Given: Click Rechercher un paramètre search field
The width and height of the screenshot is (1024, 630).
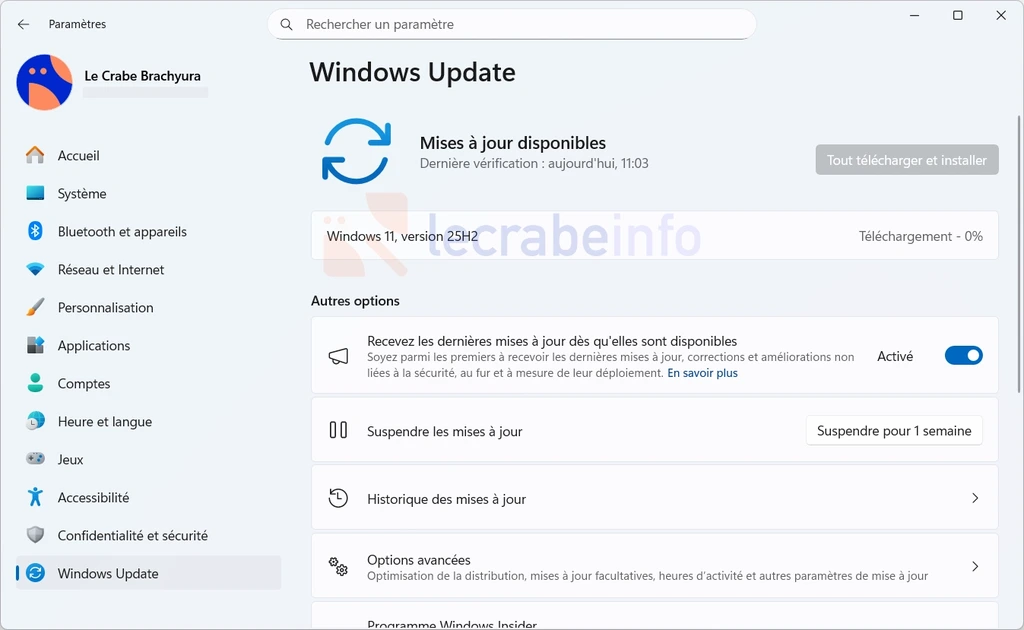Looking at the screenshot, I should [512, 24].
